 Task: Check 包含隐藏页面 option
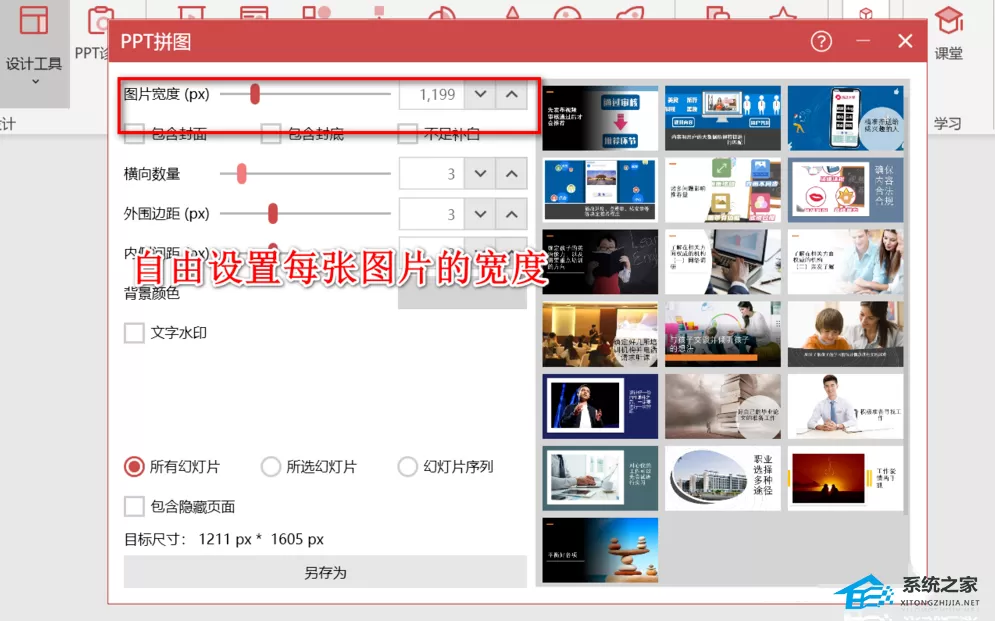pos(134,506)
